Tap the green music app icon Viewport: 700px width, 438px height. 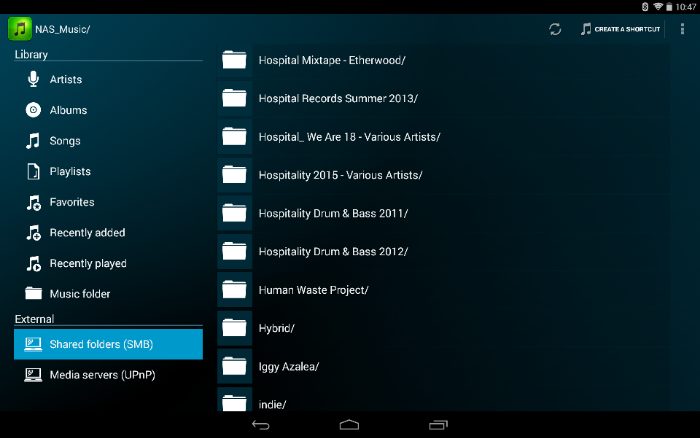coord(20,29)
